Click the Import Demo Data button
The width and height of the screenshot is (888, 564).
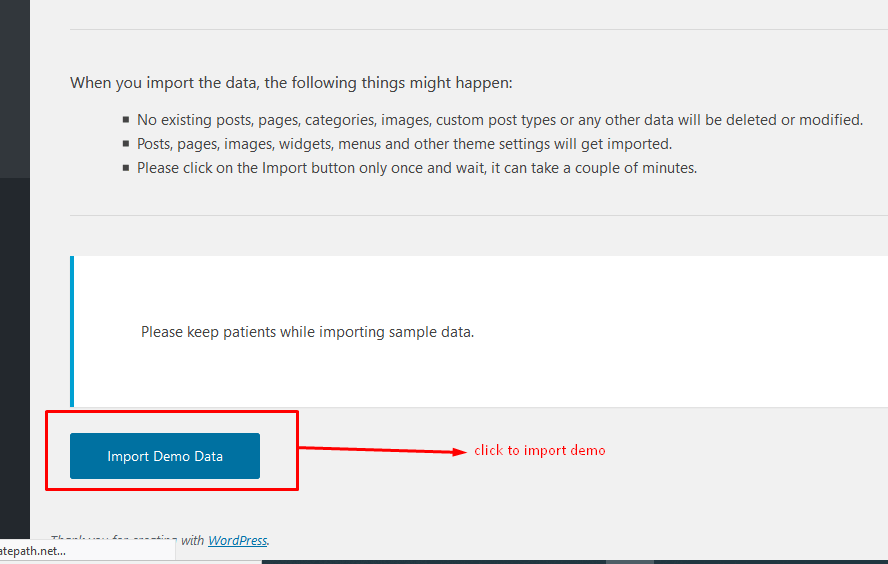[x=165, y=456]
